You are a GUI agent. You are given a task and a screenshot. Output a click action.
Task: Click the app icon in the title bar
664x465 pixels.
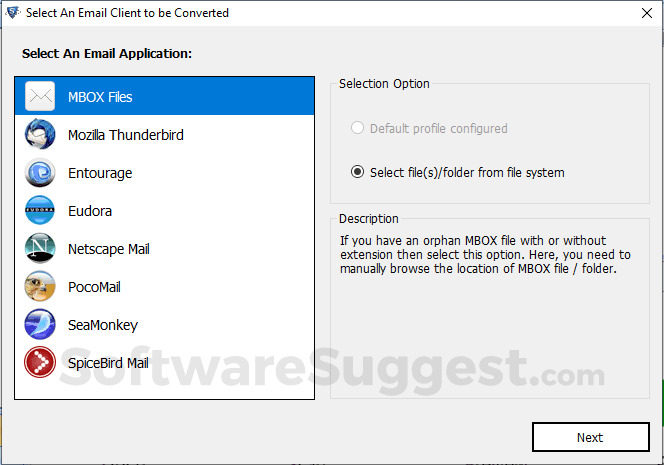click(13, 13)
